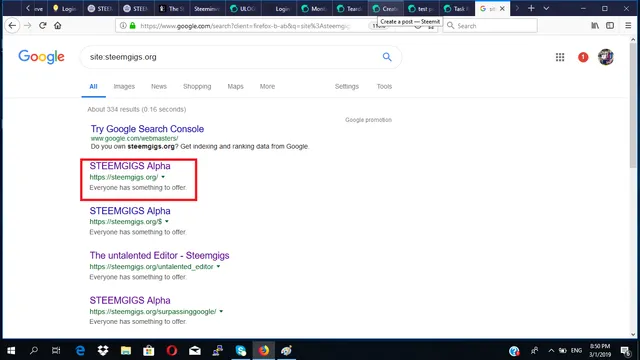
Task: Open the Google apps grid
Action: pyautogui.click(x=560, y=57)
